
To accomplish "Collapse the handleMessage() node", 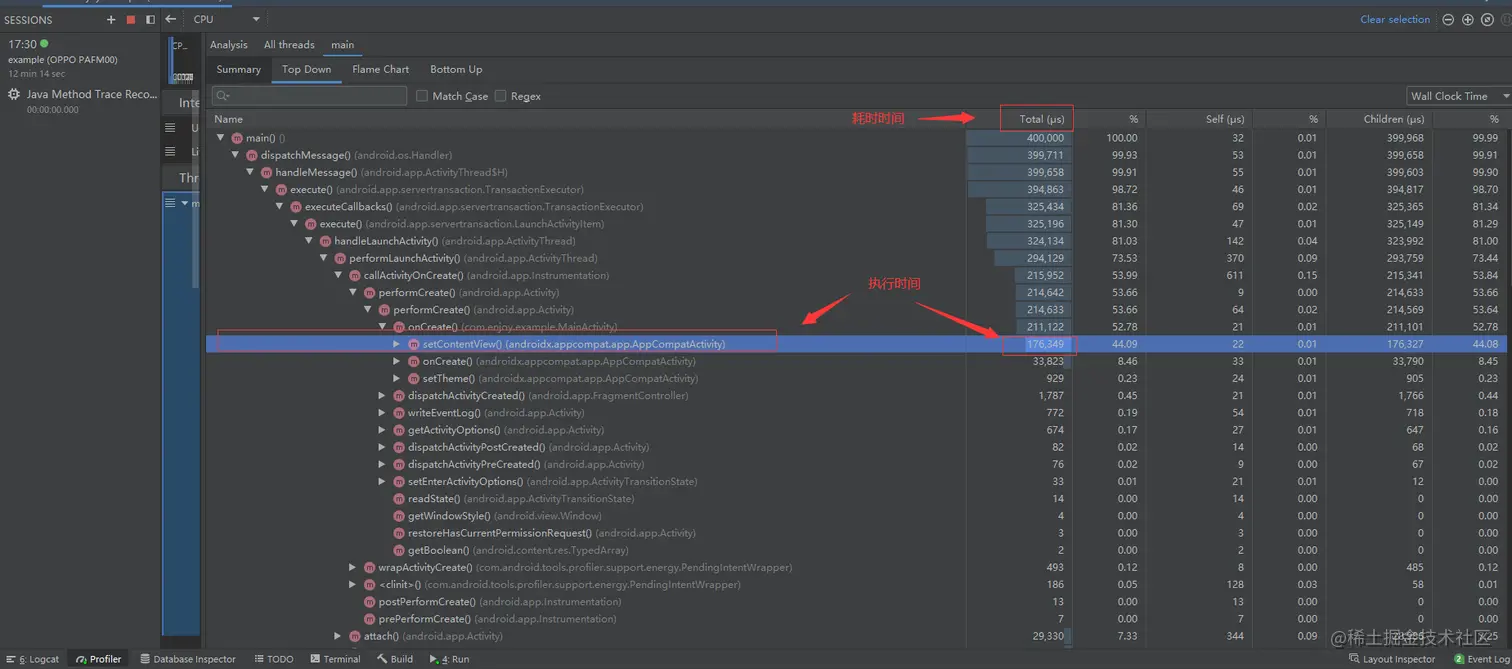I will pyautogui.click(x=251, y=172).
